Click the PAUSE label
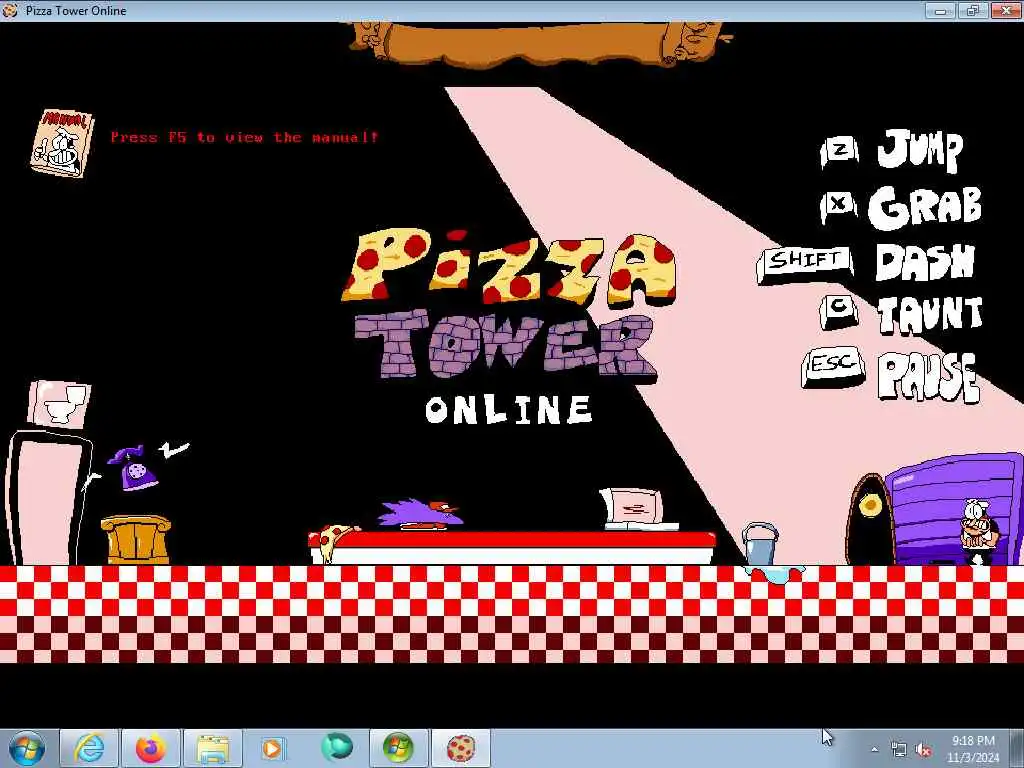Image resolution: width=1024 pixels, height=768 pixels. click(928, 376)
